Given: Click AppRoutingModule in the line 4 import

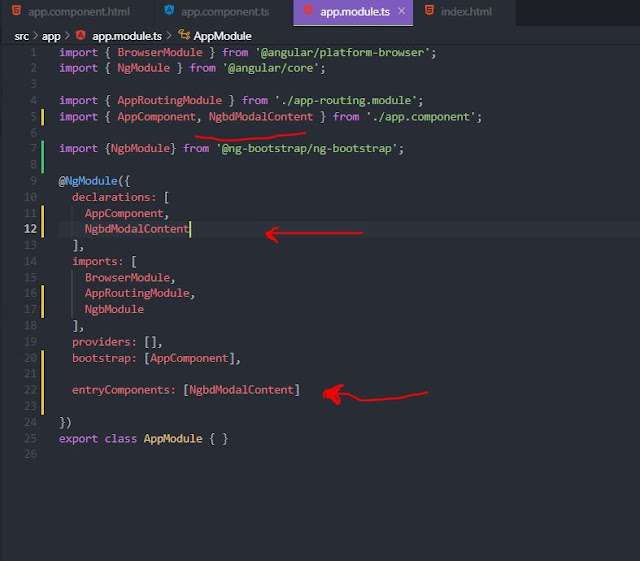Looking at the screenshot, I should [170, 100].
